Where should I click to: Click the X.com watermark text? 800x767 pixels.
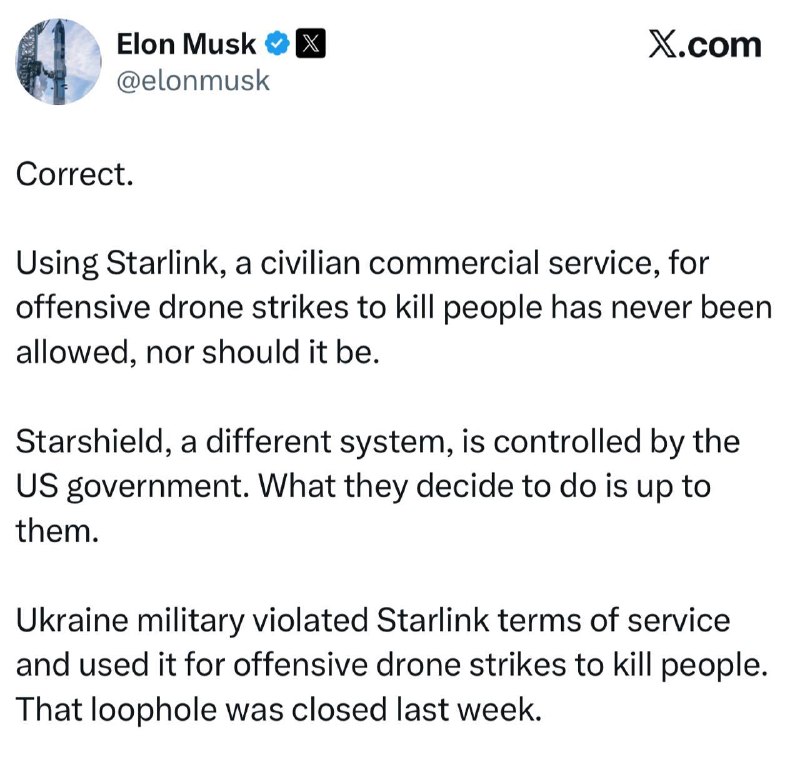pyautogui.click(x=705, y=44)
